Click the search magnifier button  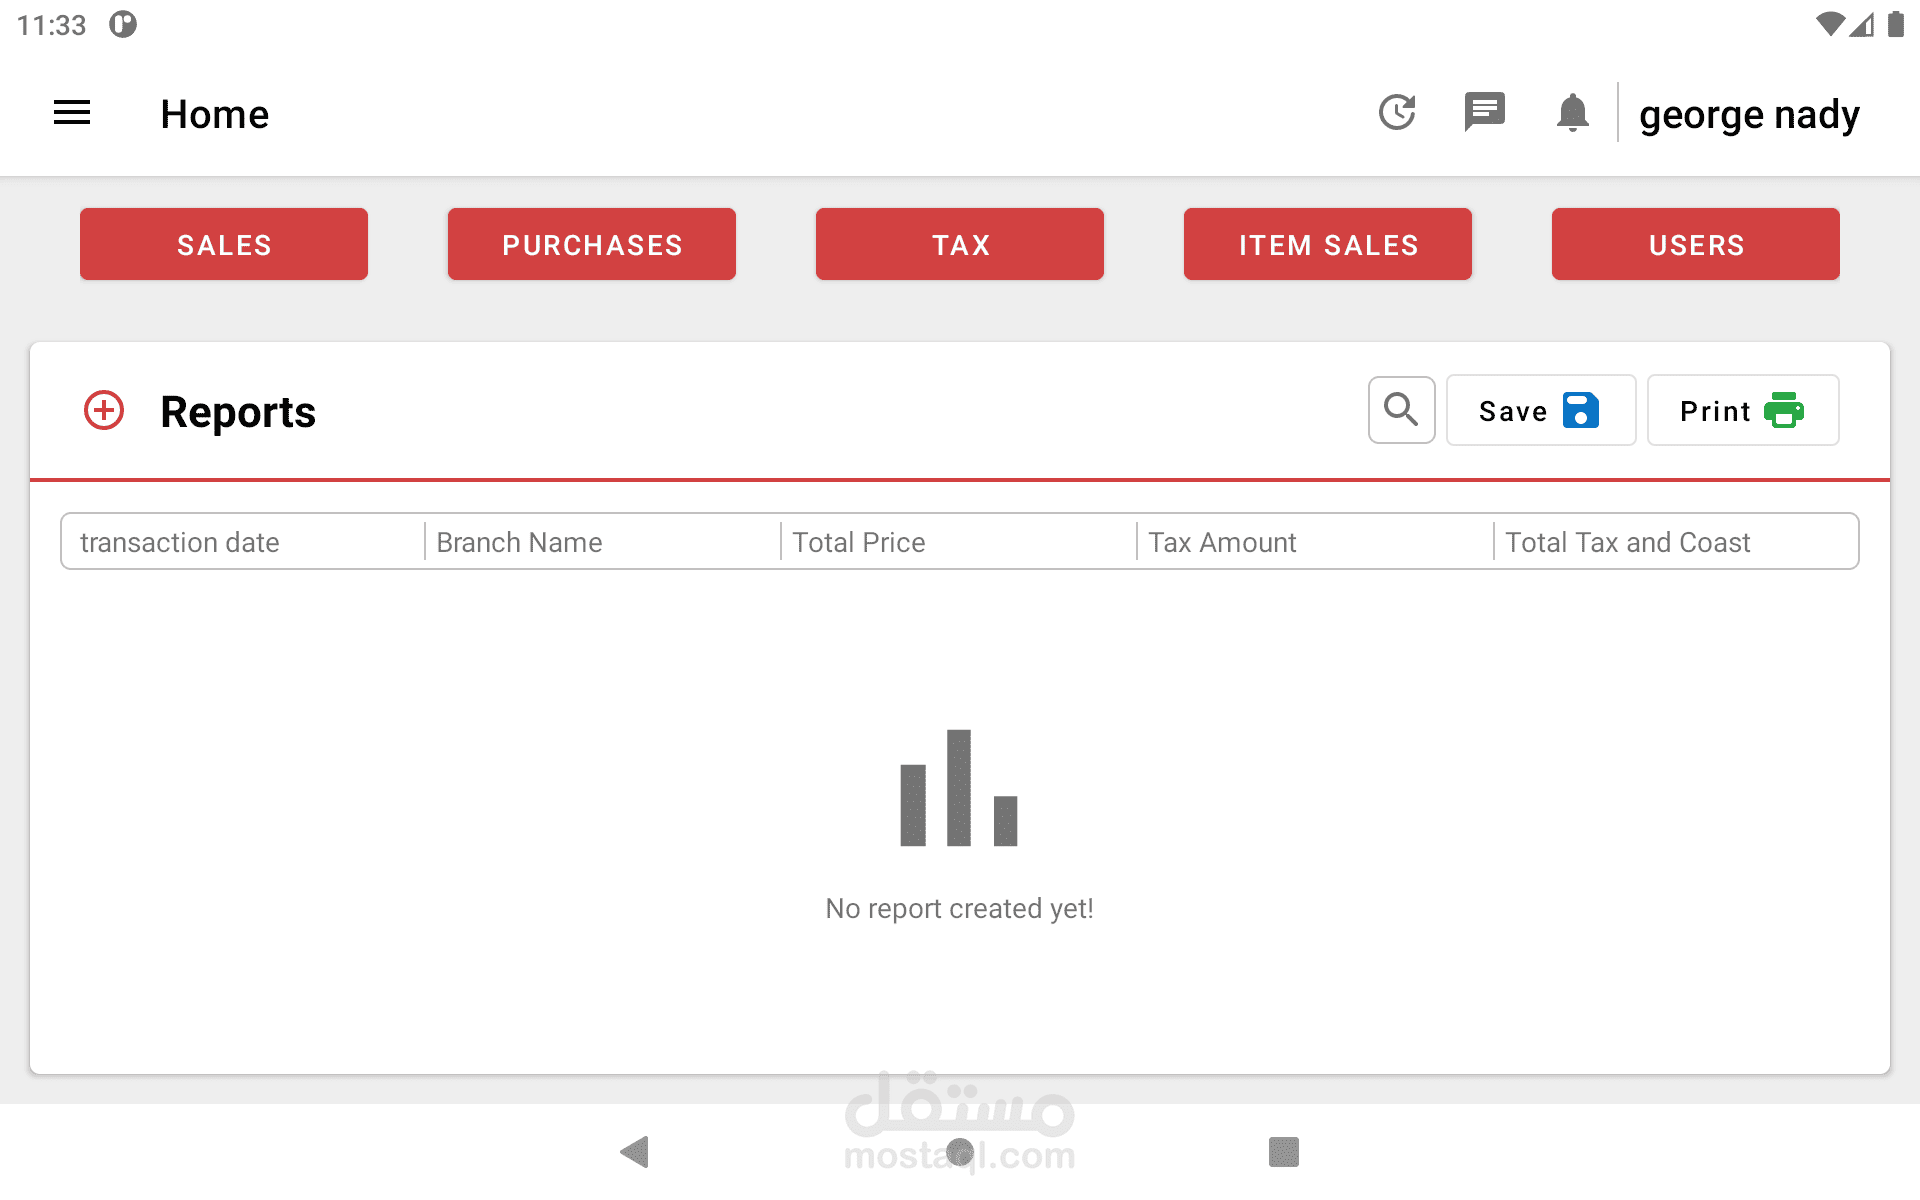(1401, 410)
